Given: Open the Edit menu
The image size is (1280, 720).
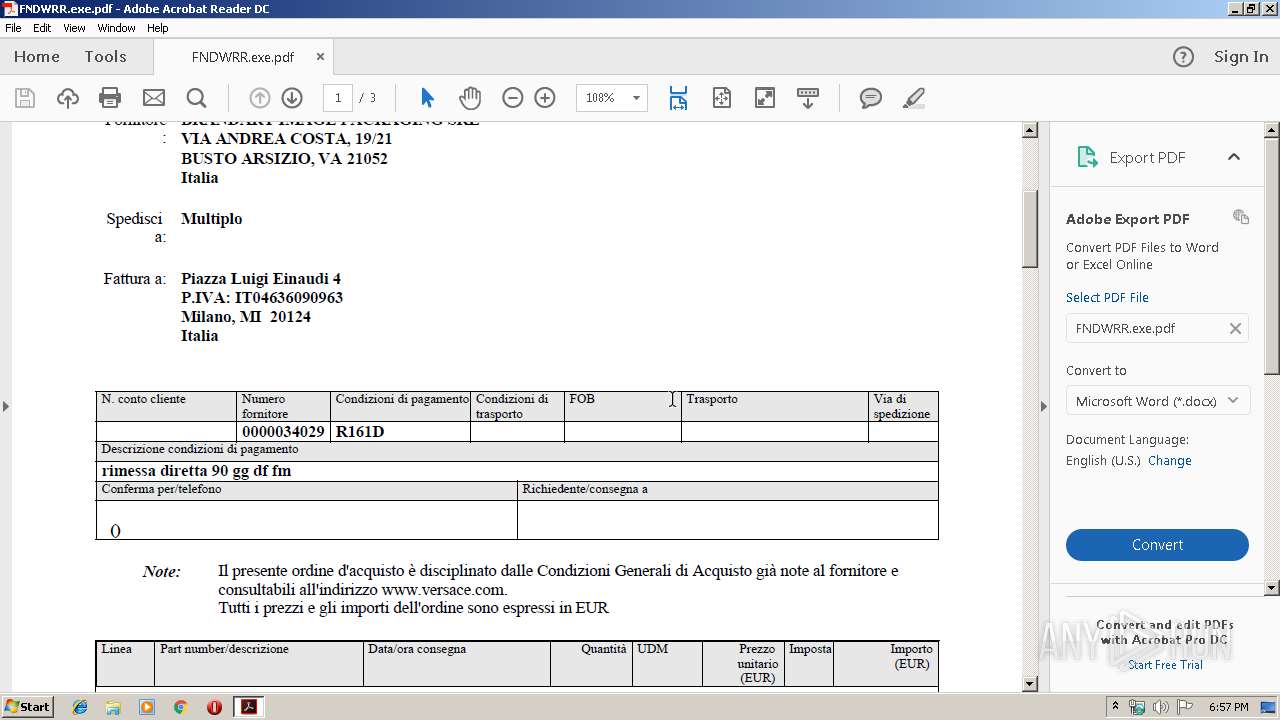Looking at the screenshot, I should [42, 28].
